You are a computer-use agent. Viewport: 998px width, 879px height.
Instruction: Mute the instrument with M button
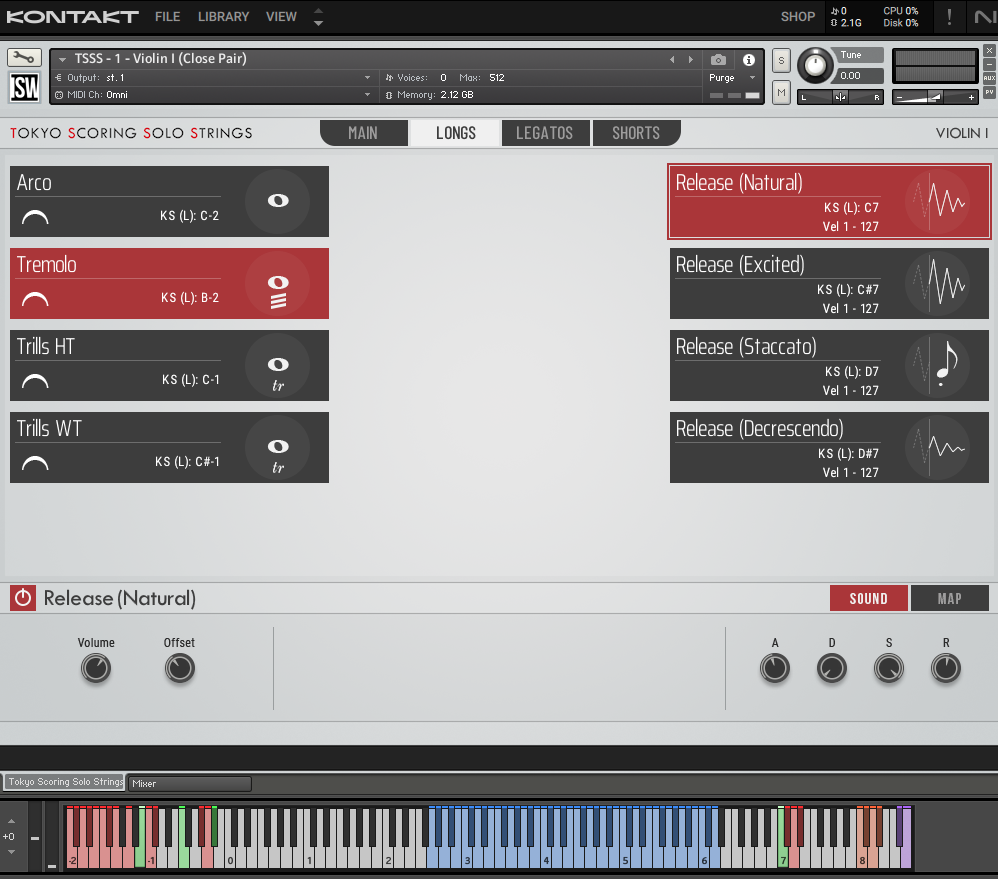[781, 92]
